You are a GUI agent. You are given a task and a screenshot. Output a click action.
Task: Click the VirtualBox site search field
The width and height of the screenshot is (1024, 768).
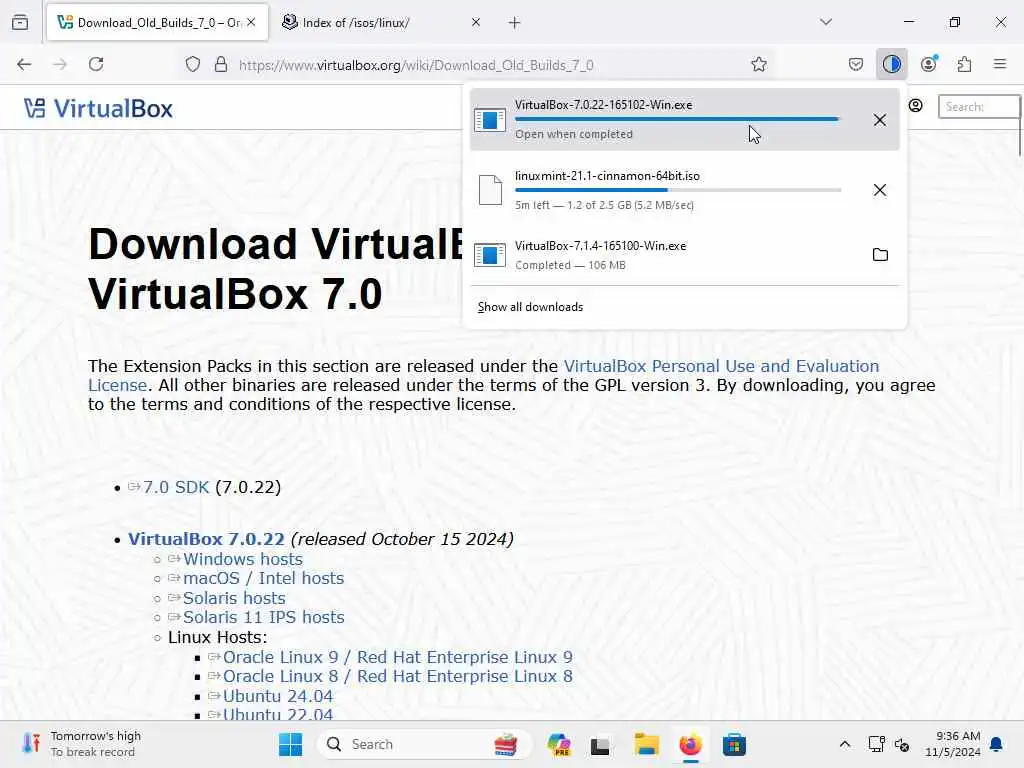click(978, 106)
